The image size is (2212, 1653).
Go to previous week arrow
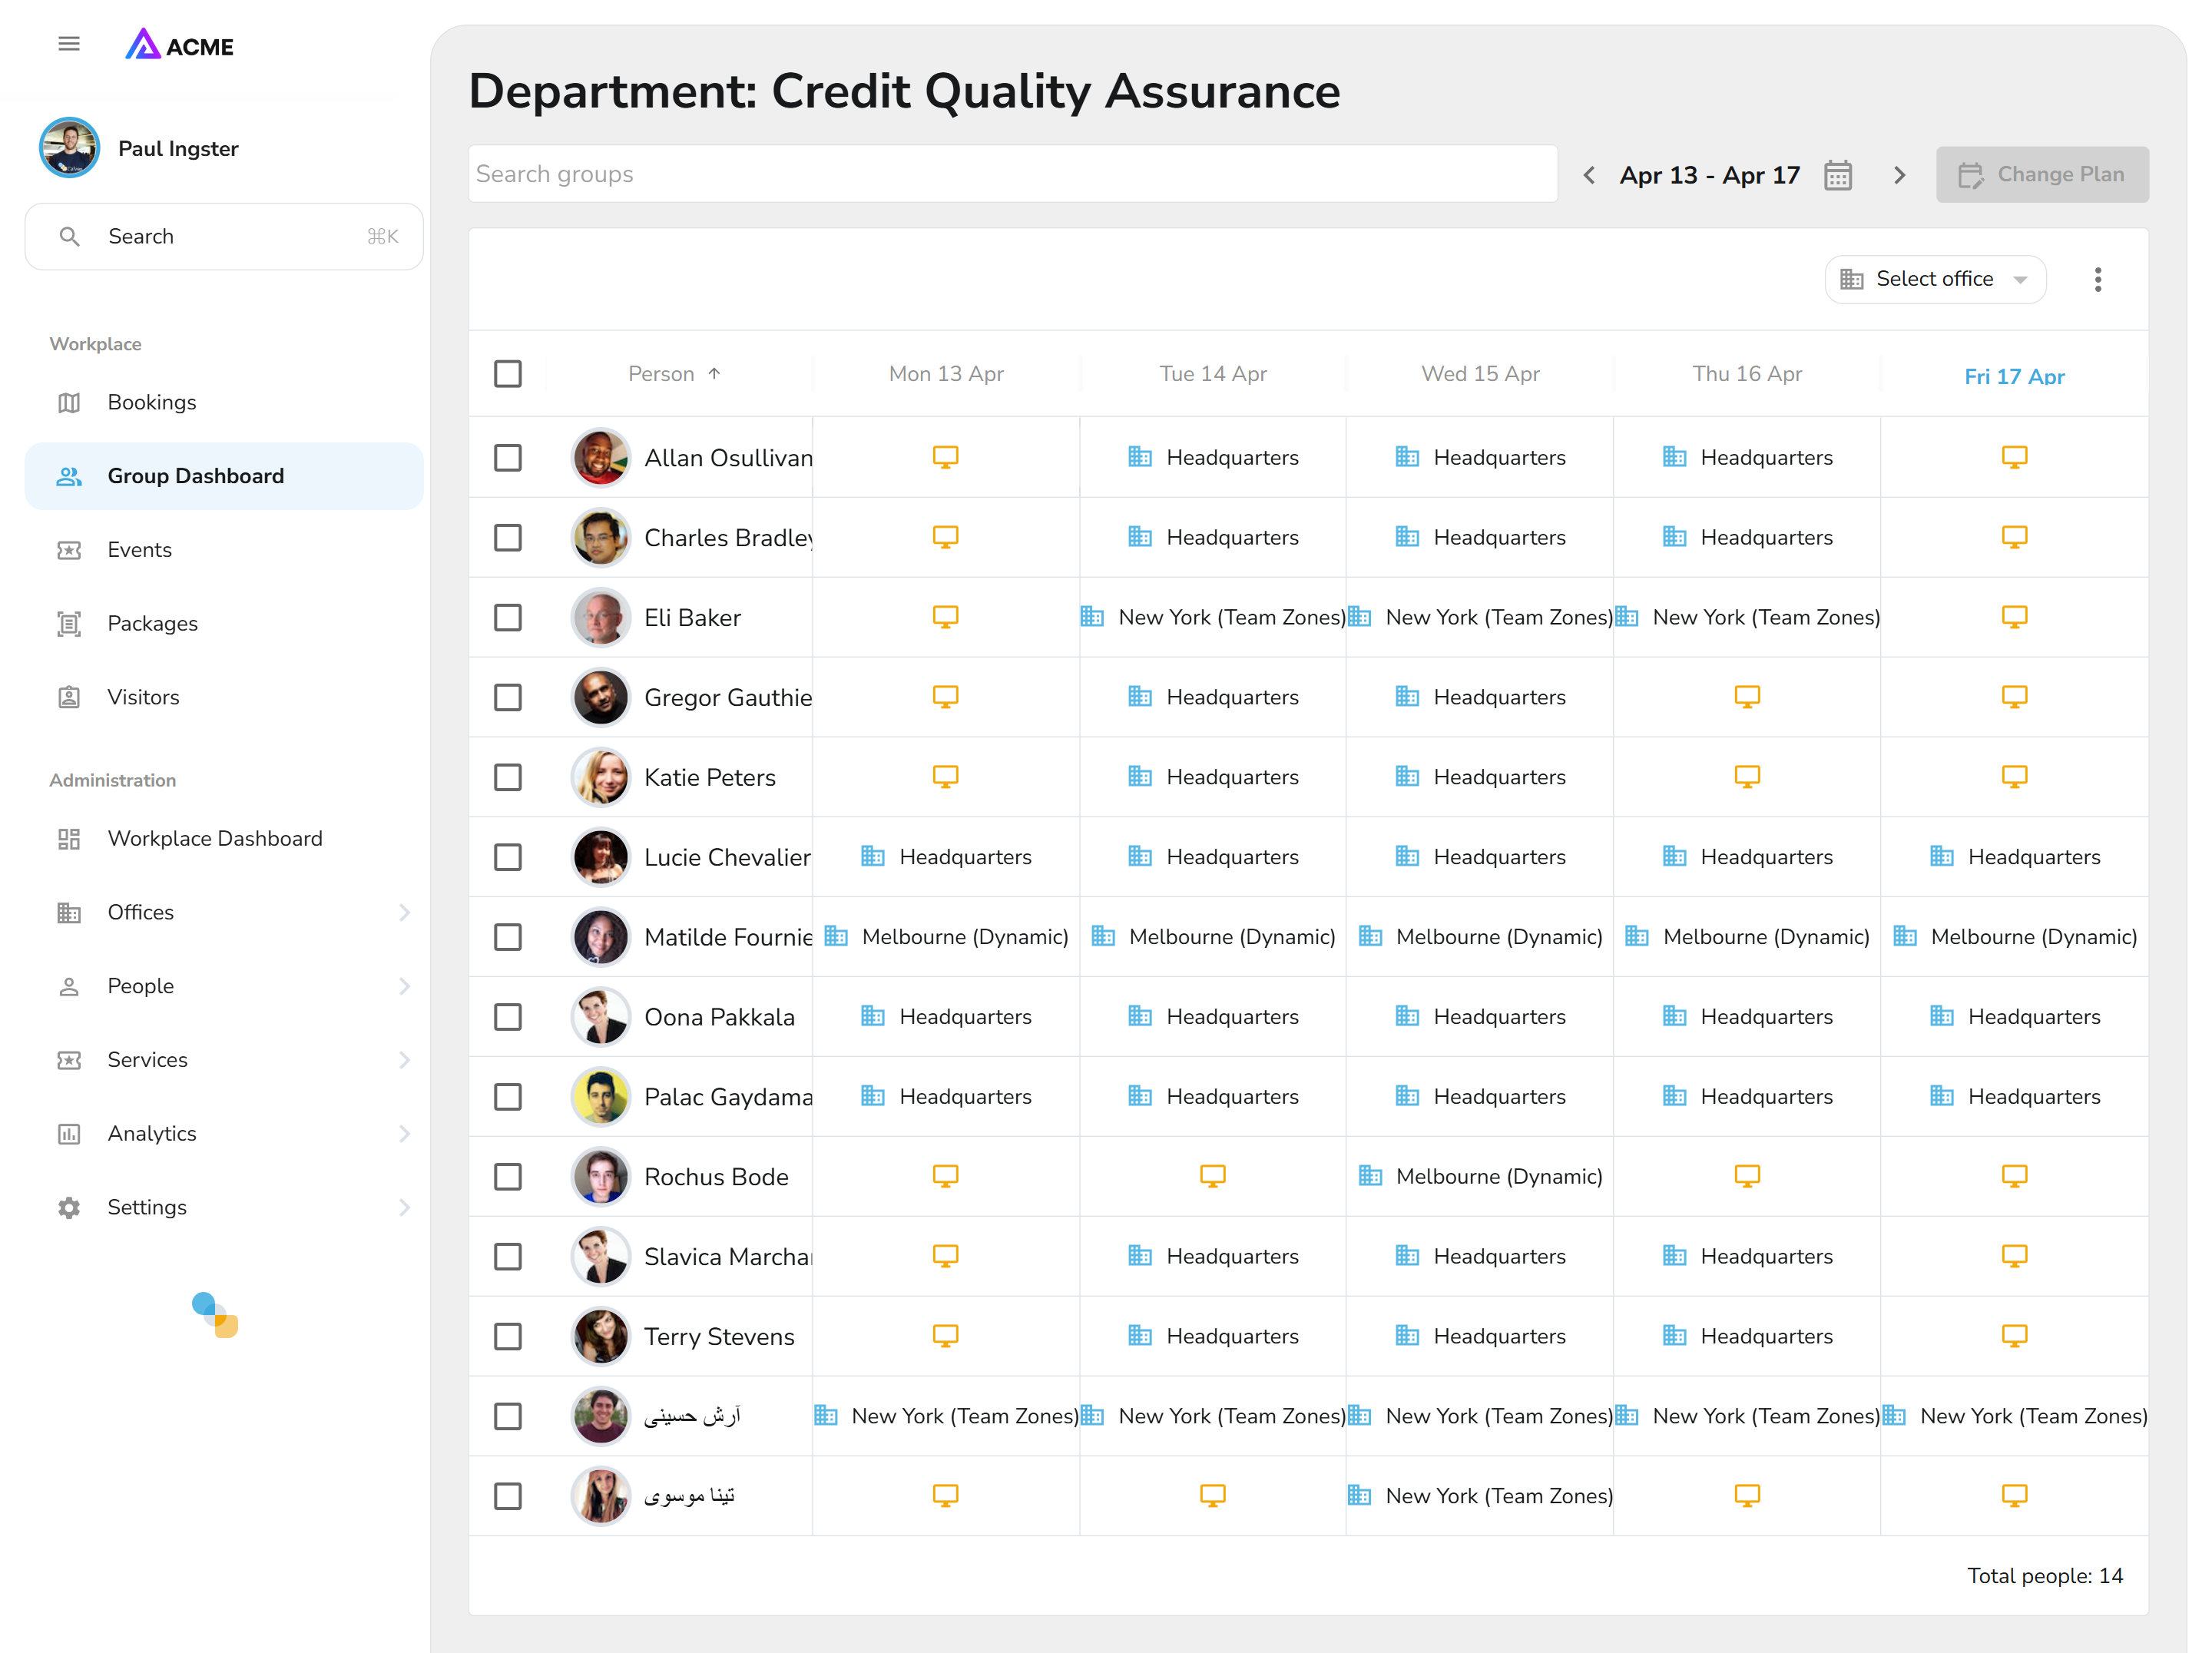(1589, 175)
